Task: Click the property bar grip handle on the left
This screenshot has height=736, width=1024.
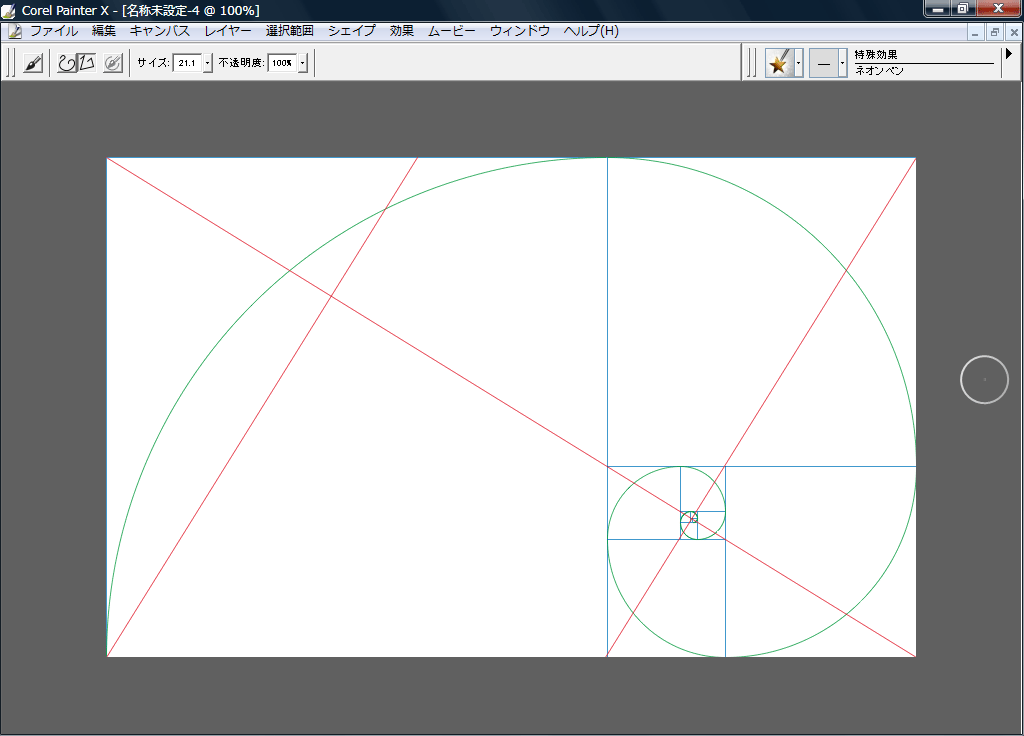Action: [11, 63]
